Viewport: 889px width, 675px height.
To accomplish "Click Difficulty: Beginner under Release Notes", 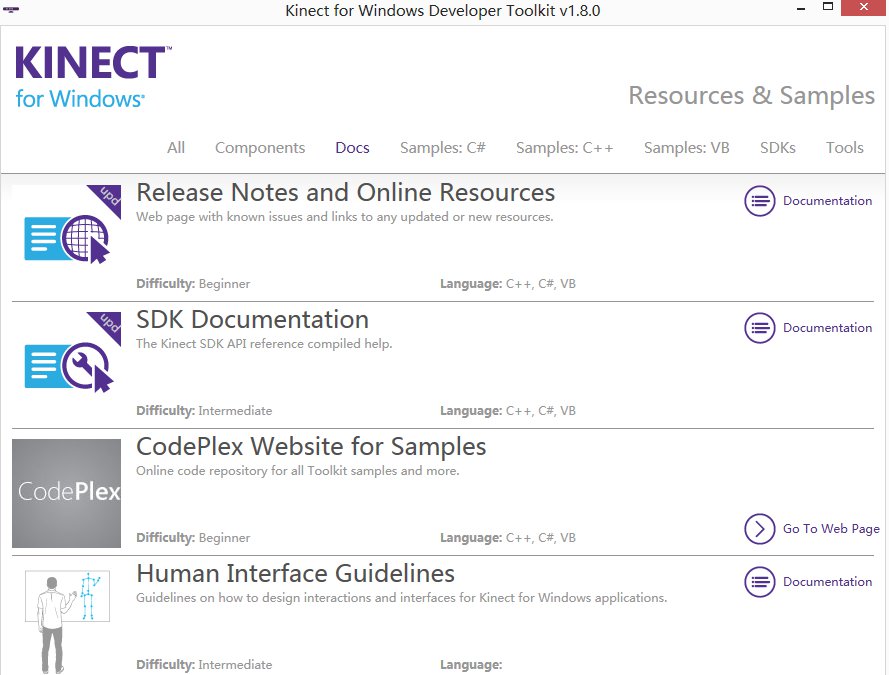I will [193, 284].
